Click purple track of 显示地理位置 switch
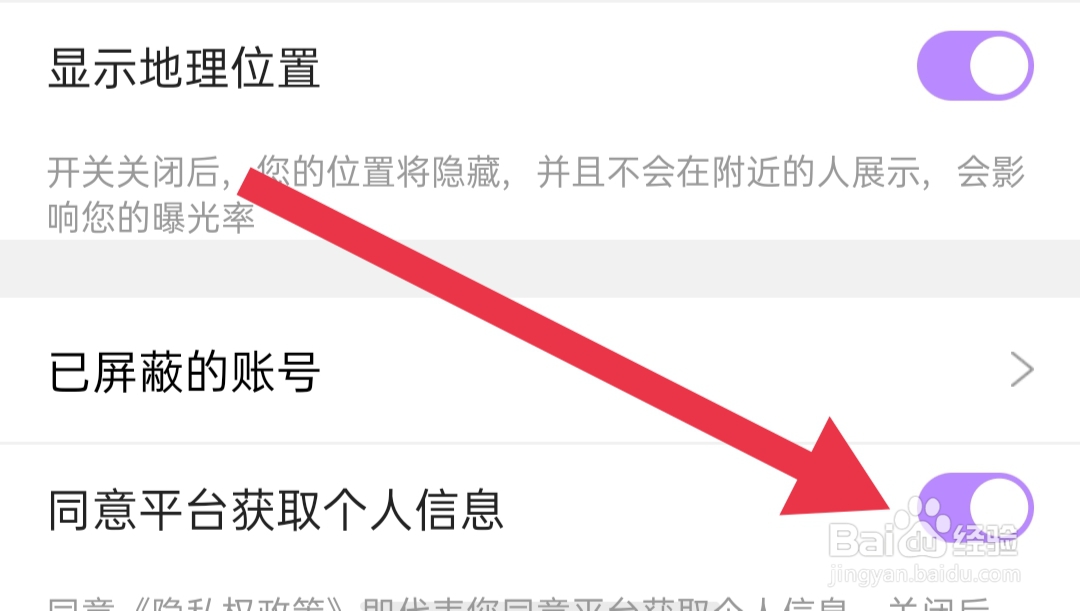 click(x=942, y=65)
